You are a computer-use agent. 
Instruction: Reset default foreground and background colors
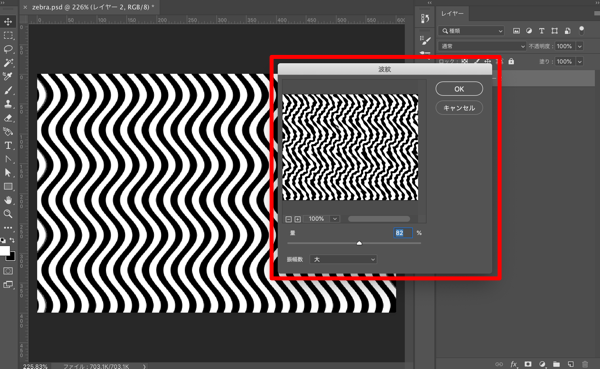pos(3,240)
